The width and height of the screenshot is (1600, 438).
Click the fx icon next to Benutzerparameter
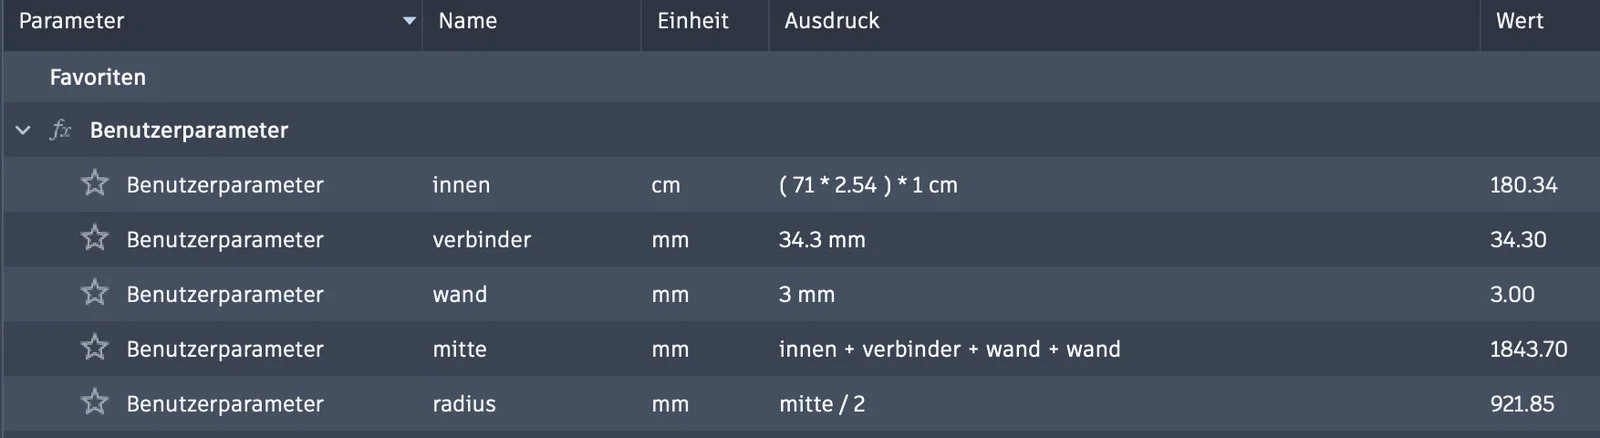point(61,130)
